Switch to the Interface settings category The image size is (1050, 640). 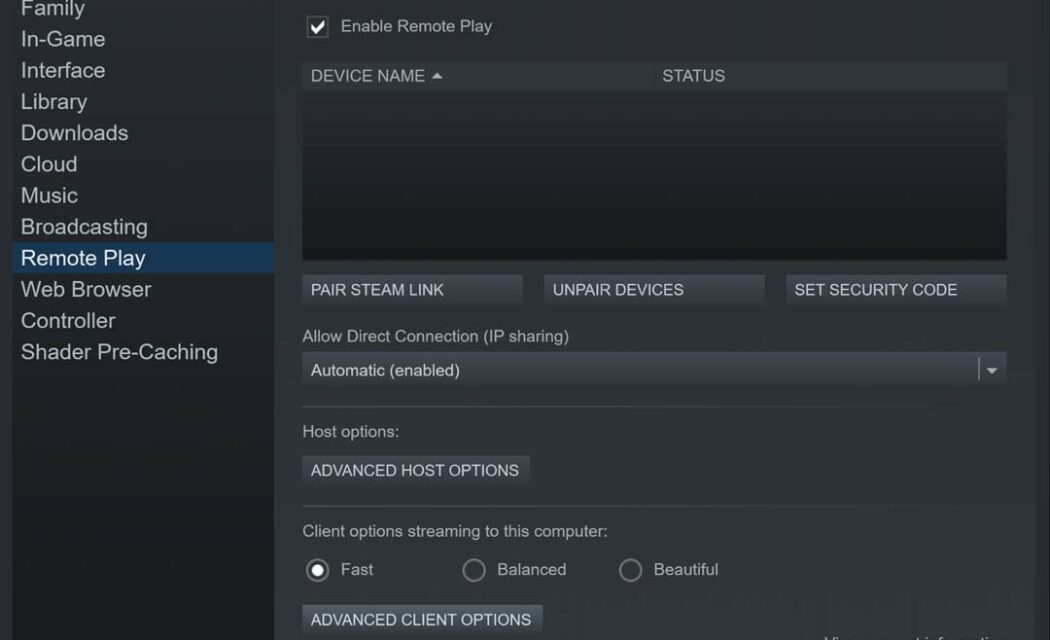143,70
